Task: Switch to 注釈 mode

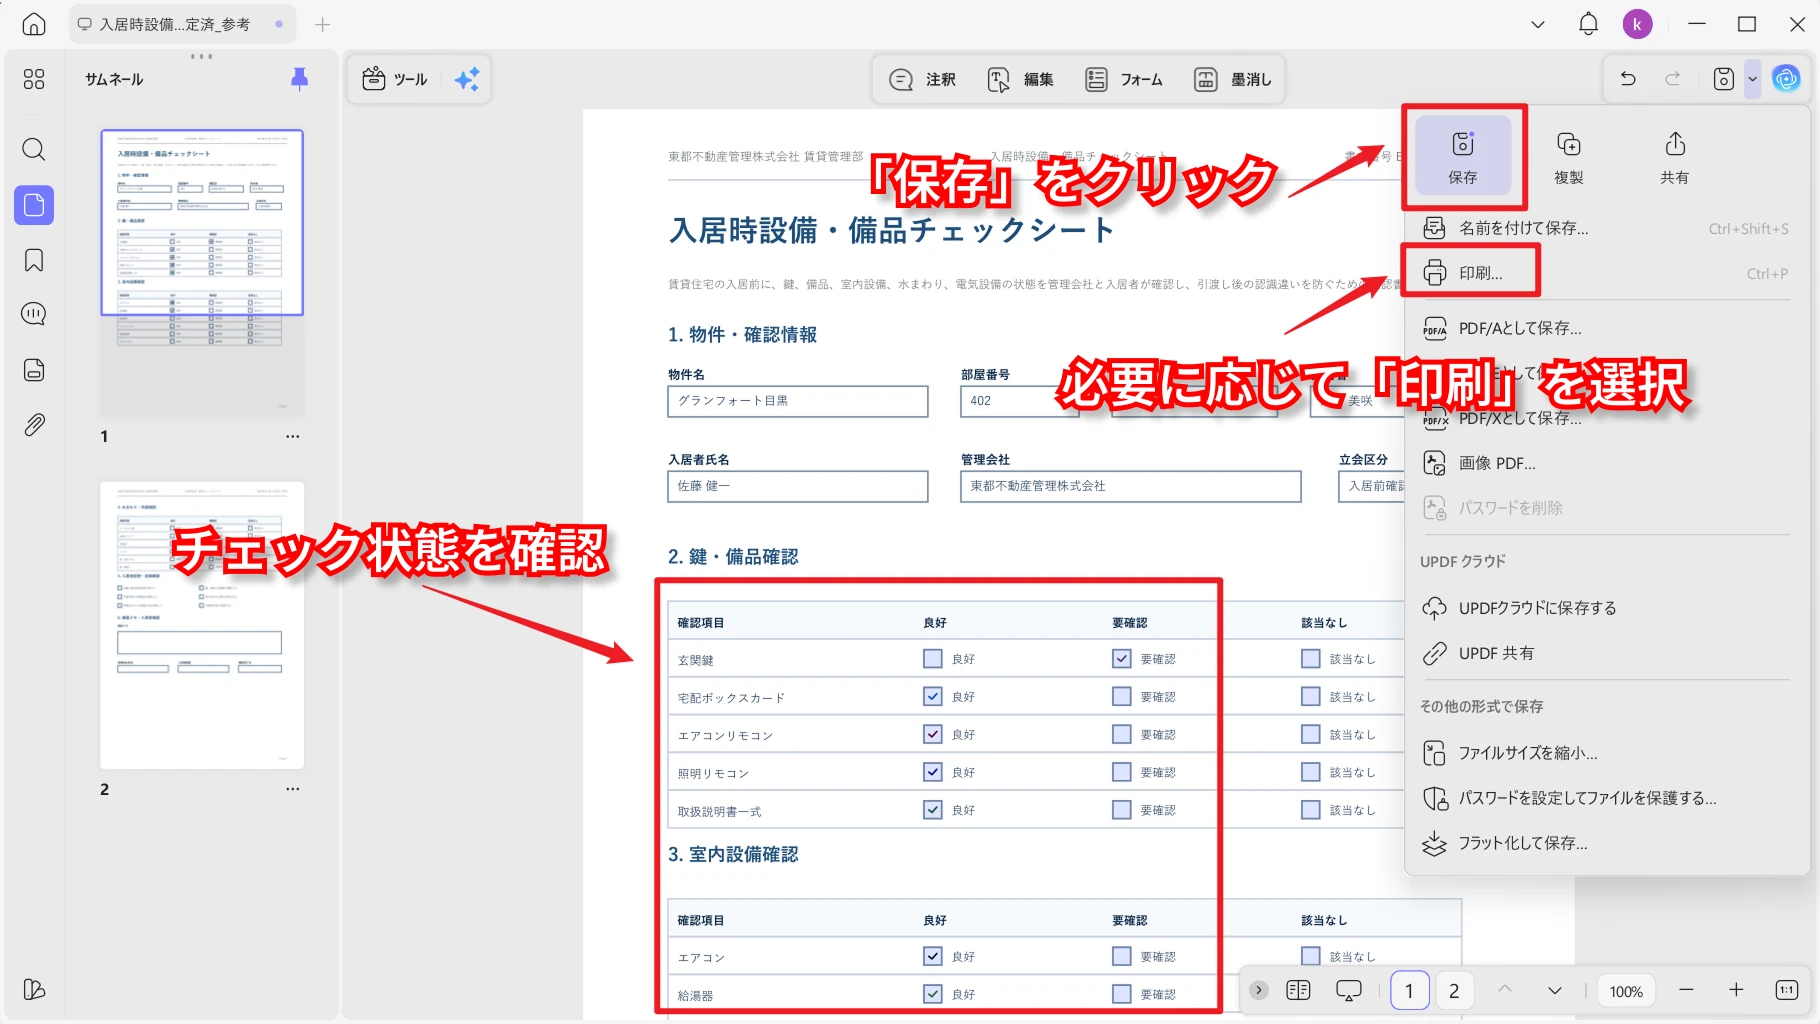Action: (922, 79)
